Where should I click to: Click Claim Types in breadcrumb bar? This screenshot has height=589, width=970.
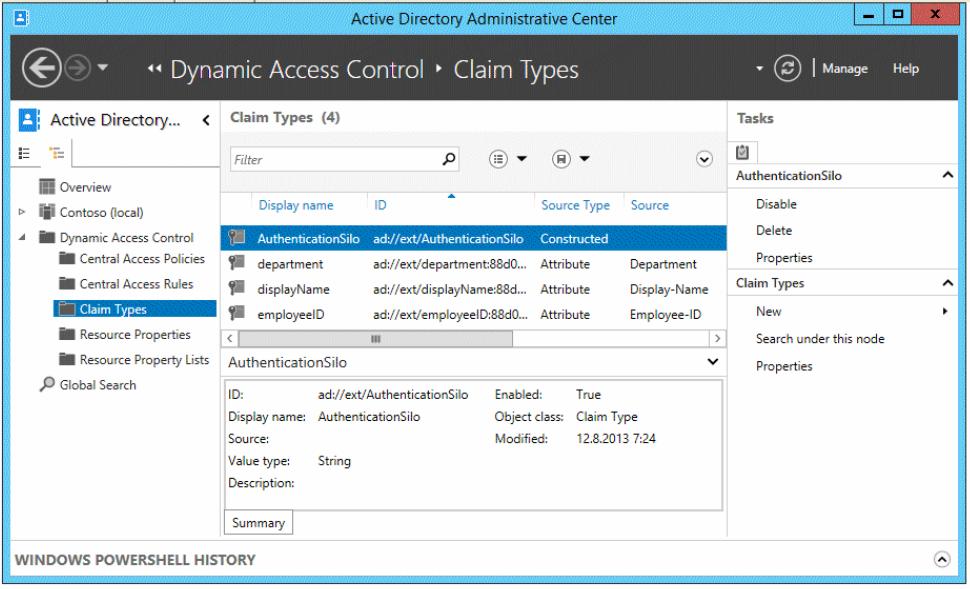coord(516,70)
